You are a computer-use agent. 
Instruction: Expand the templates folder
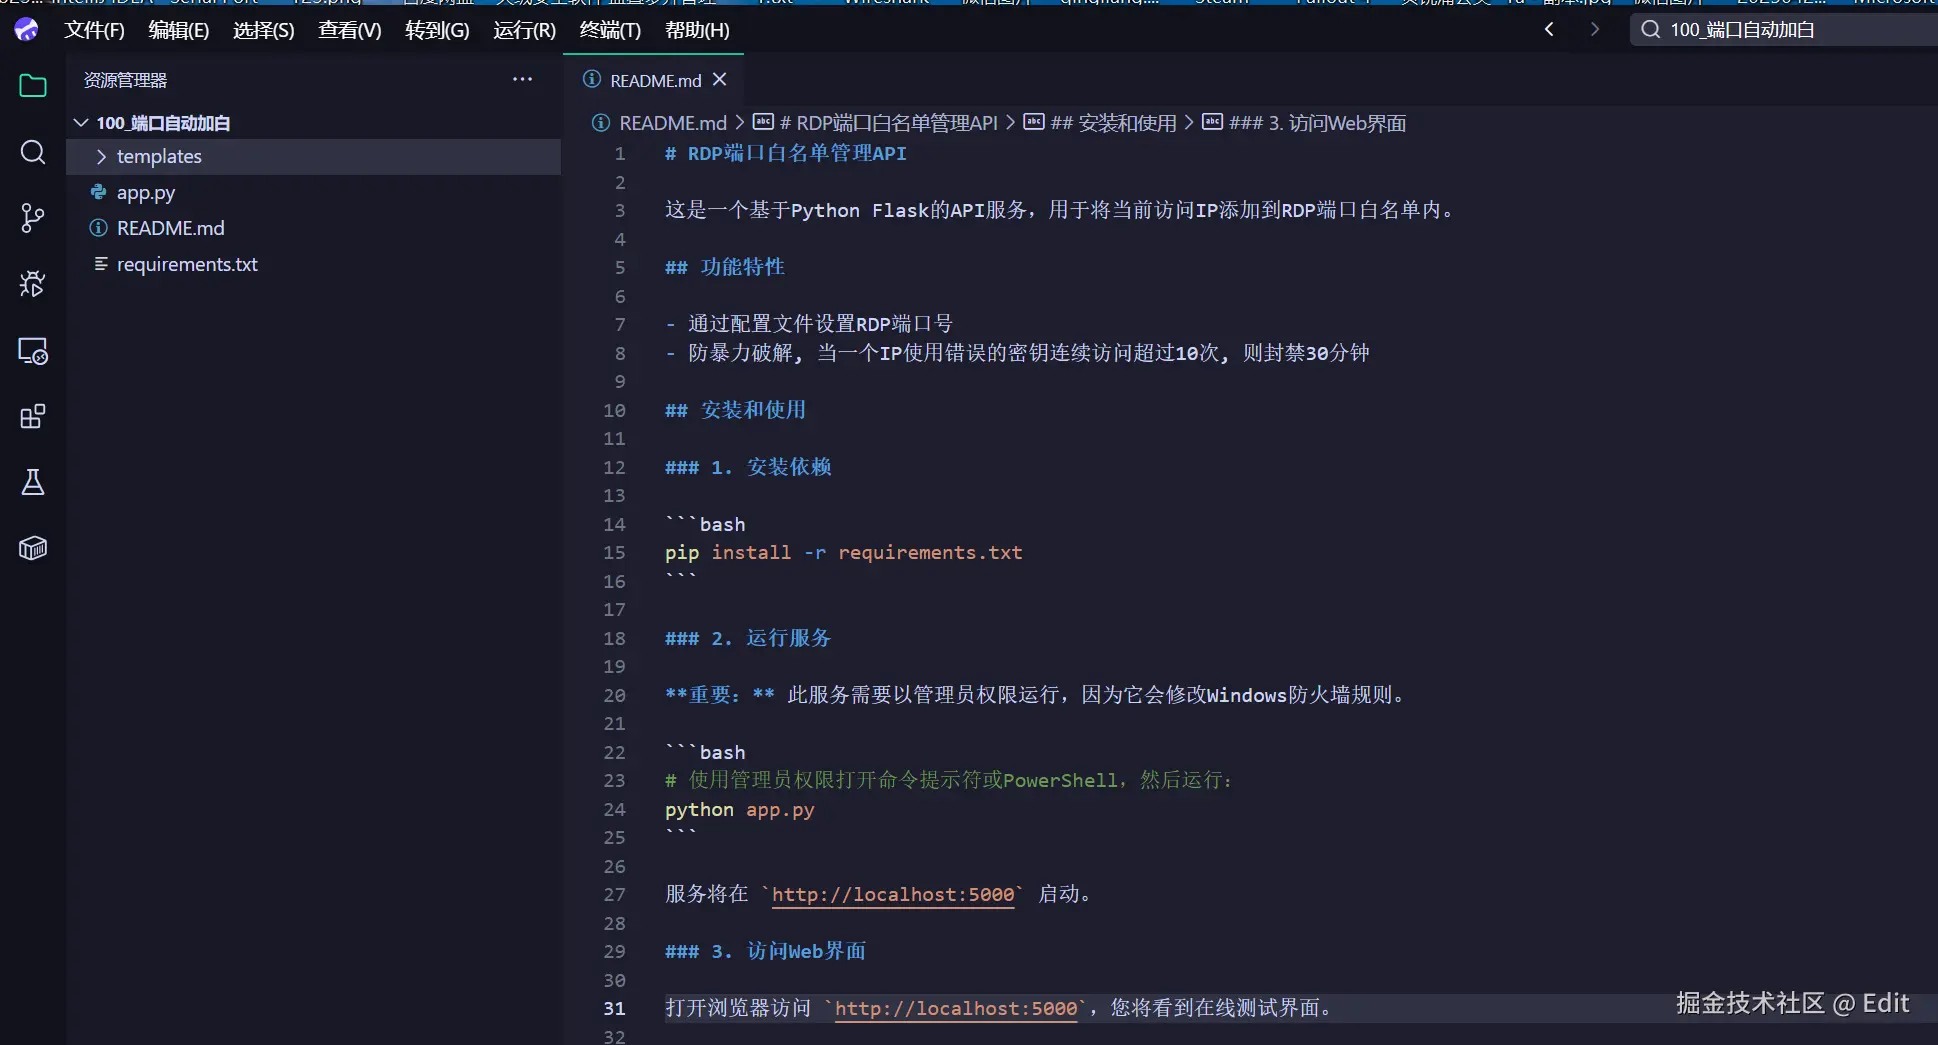[159, 157]
